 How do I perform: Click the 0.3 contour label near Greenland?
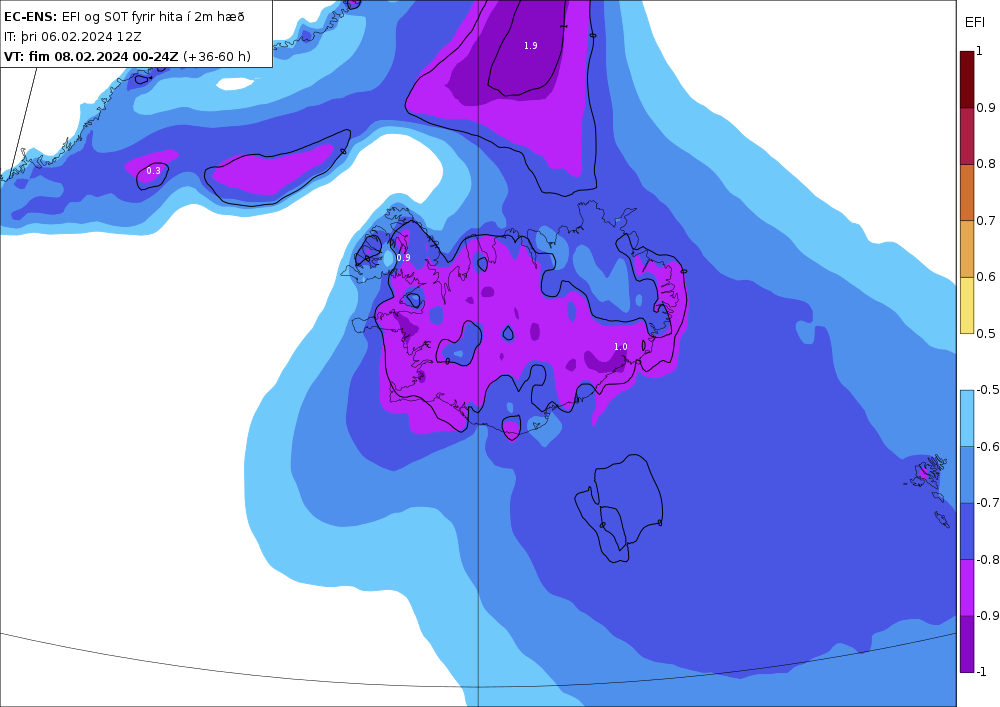coord(154,171)
